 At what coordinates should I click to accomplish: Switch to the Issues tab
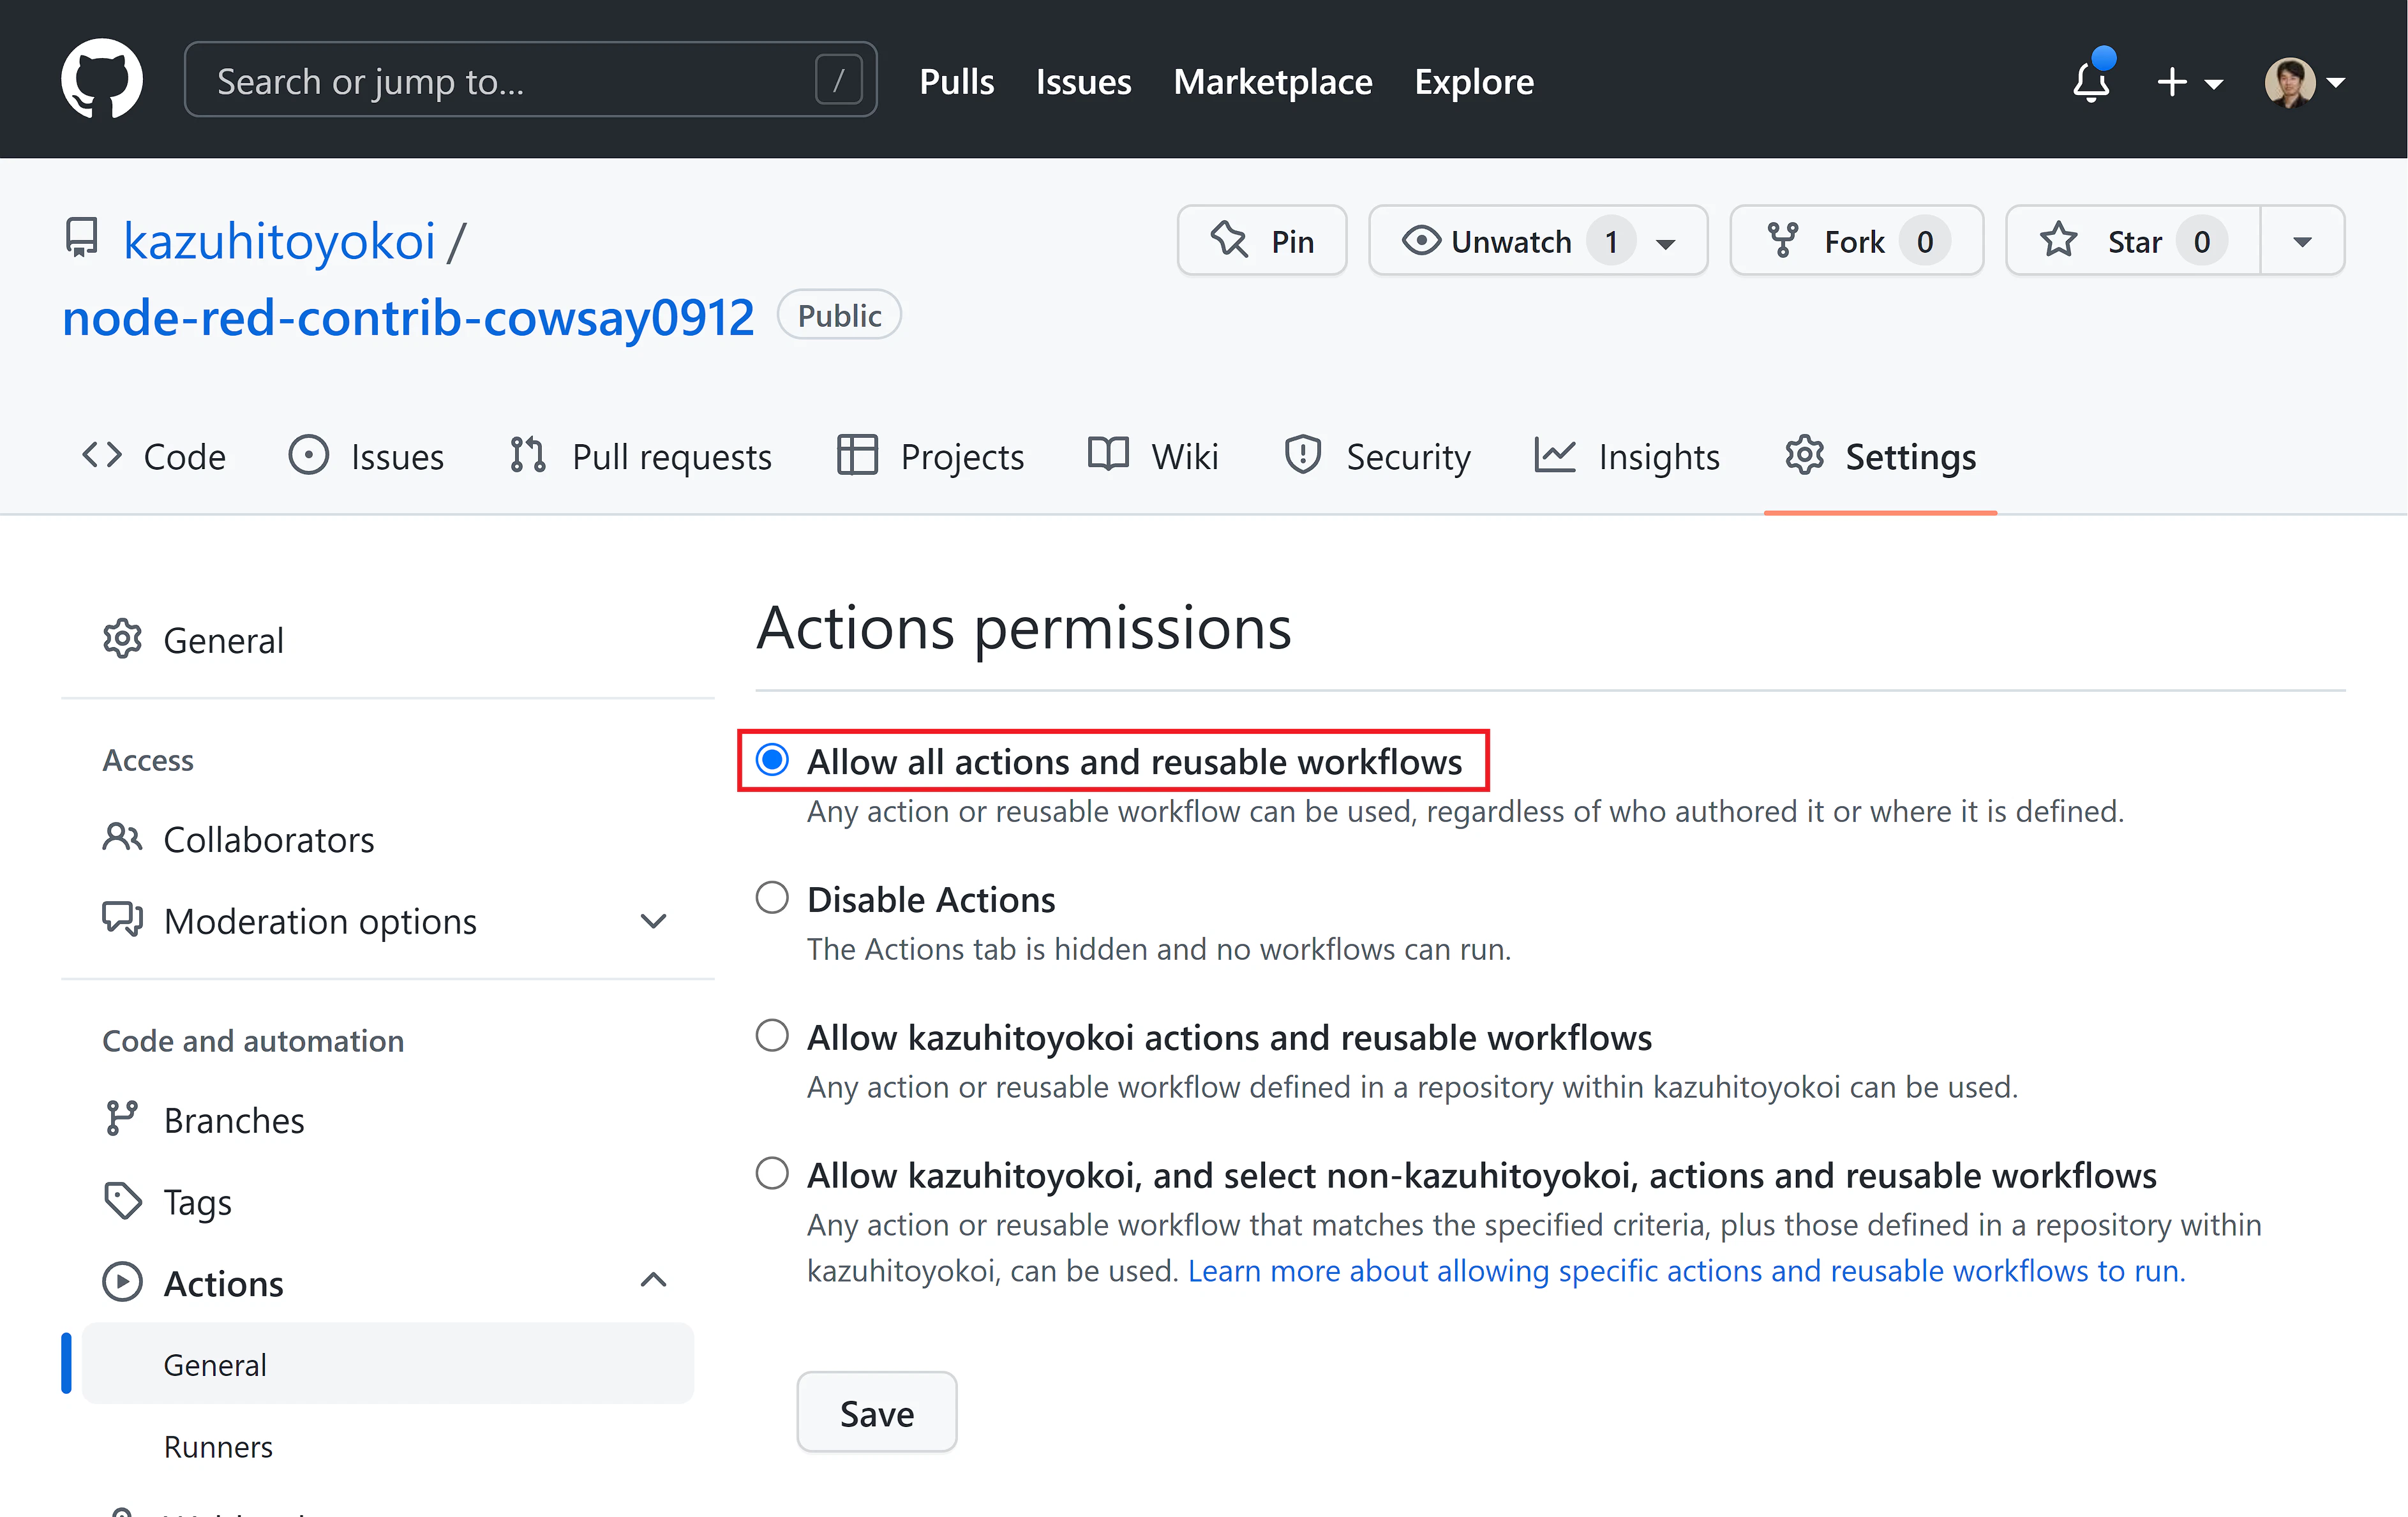(x=366, y=456)
